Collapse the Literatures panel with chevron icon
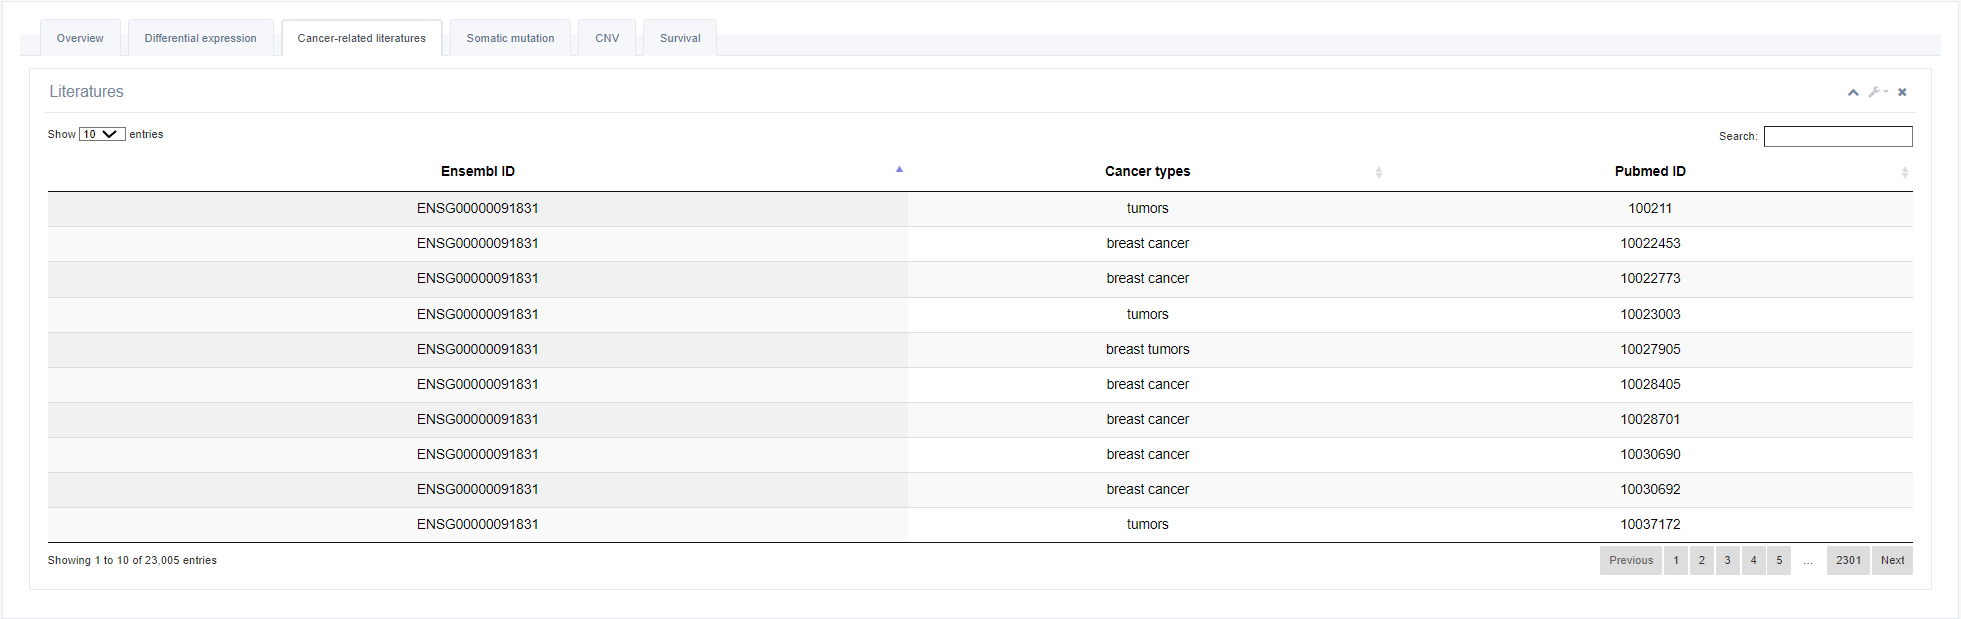 (1853, 92)
